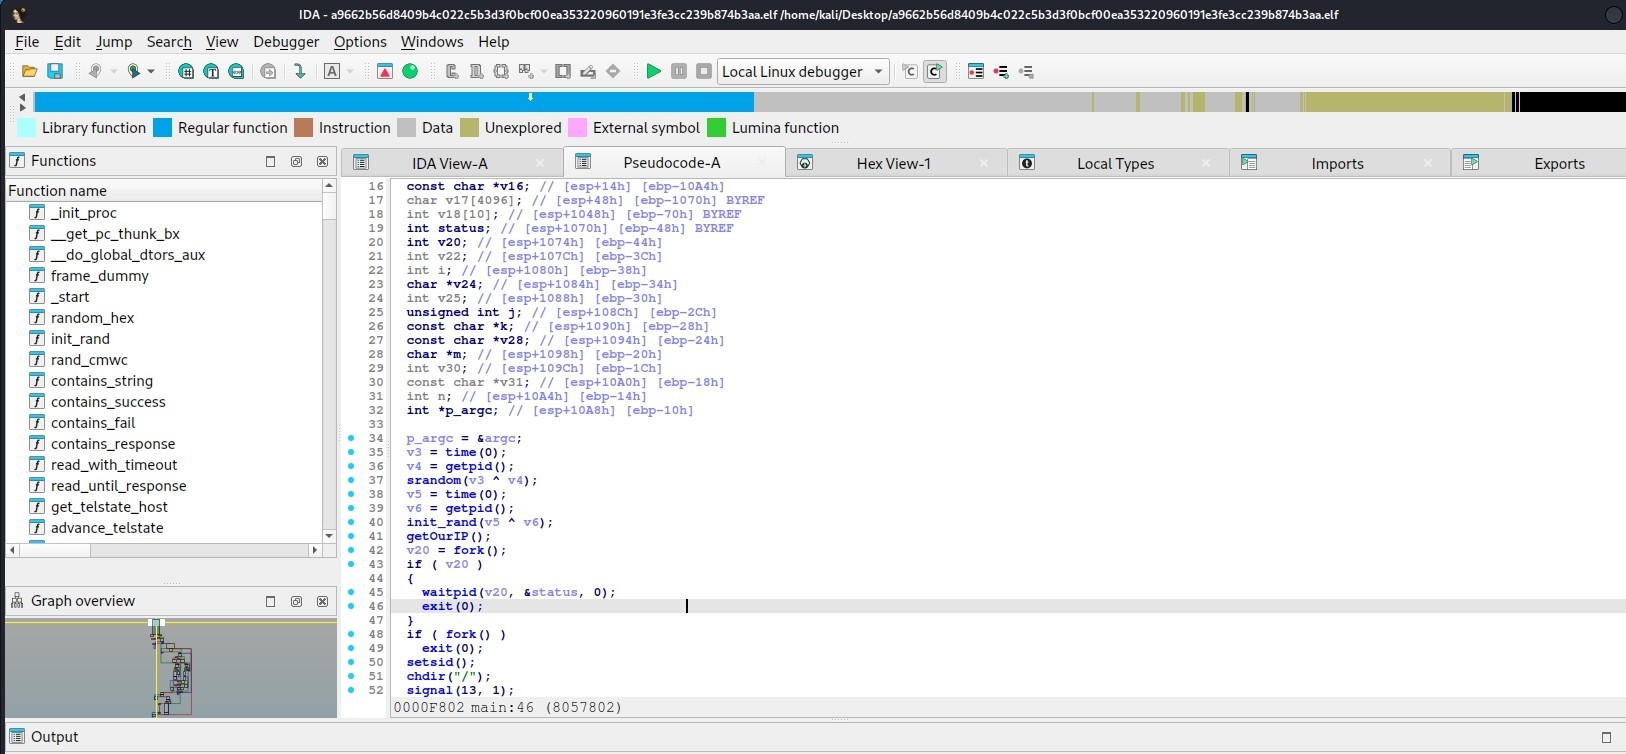Image resolution: width=1626 pixels, height=754 pixels.
Task: Click the open file folder icon
Action: coord(29,71)
